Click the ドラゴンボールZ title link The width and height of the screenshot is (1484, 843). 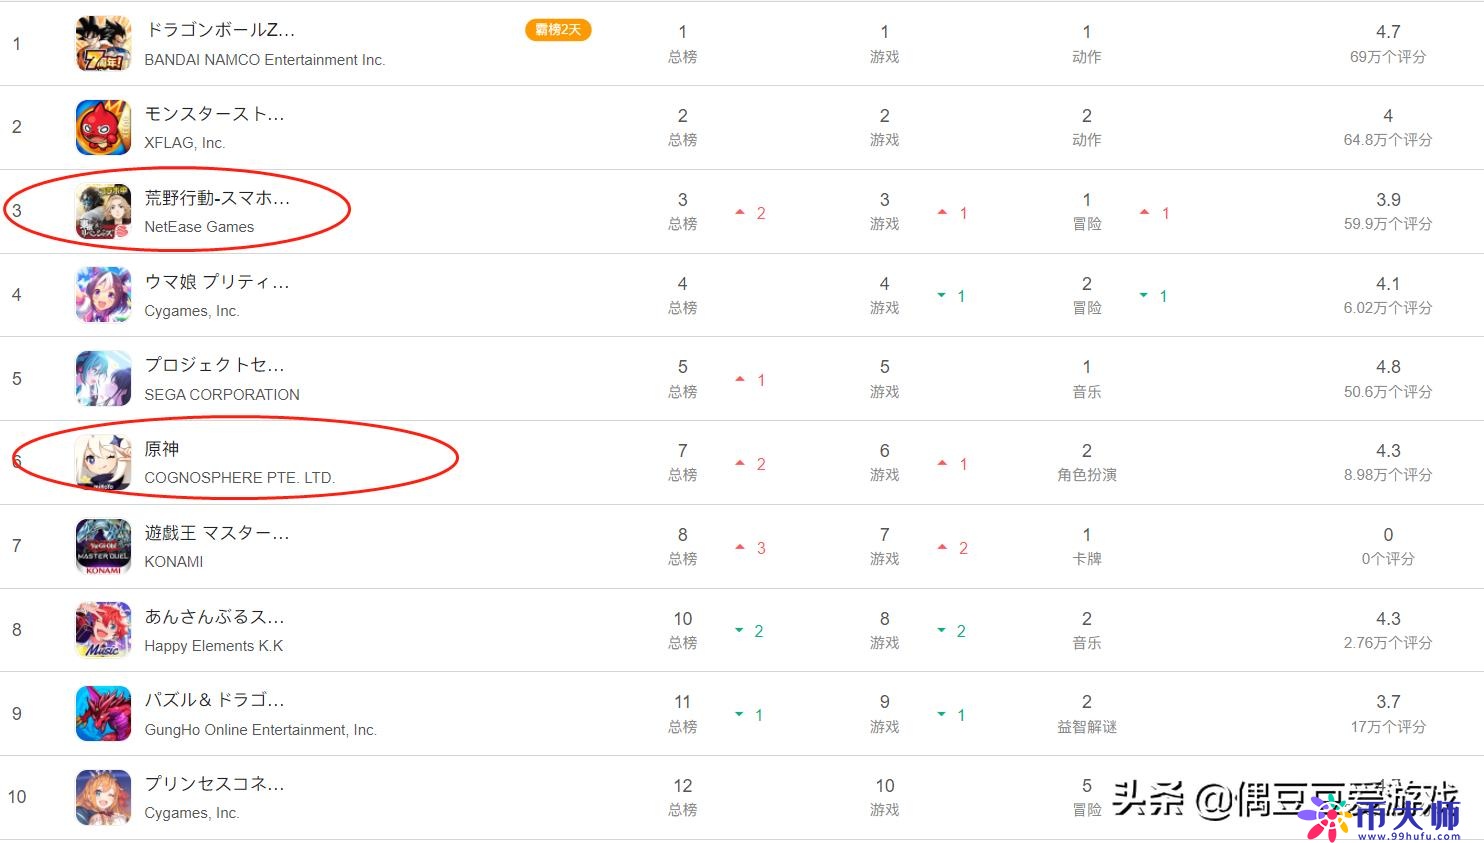coord(220,30)
